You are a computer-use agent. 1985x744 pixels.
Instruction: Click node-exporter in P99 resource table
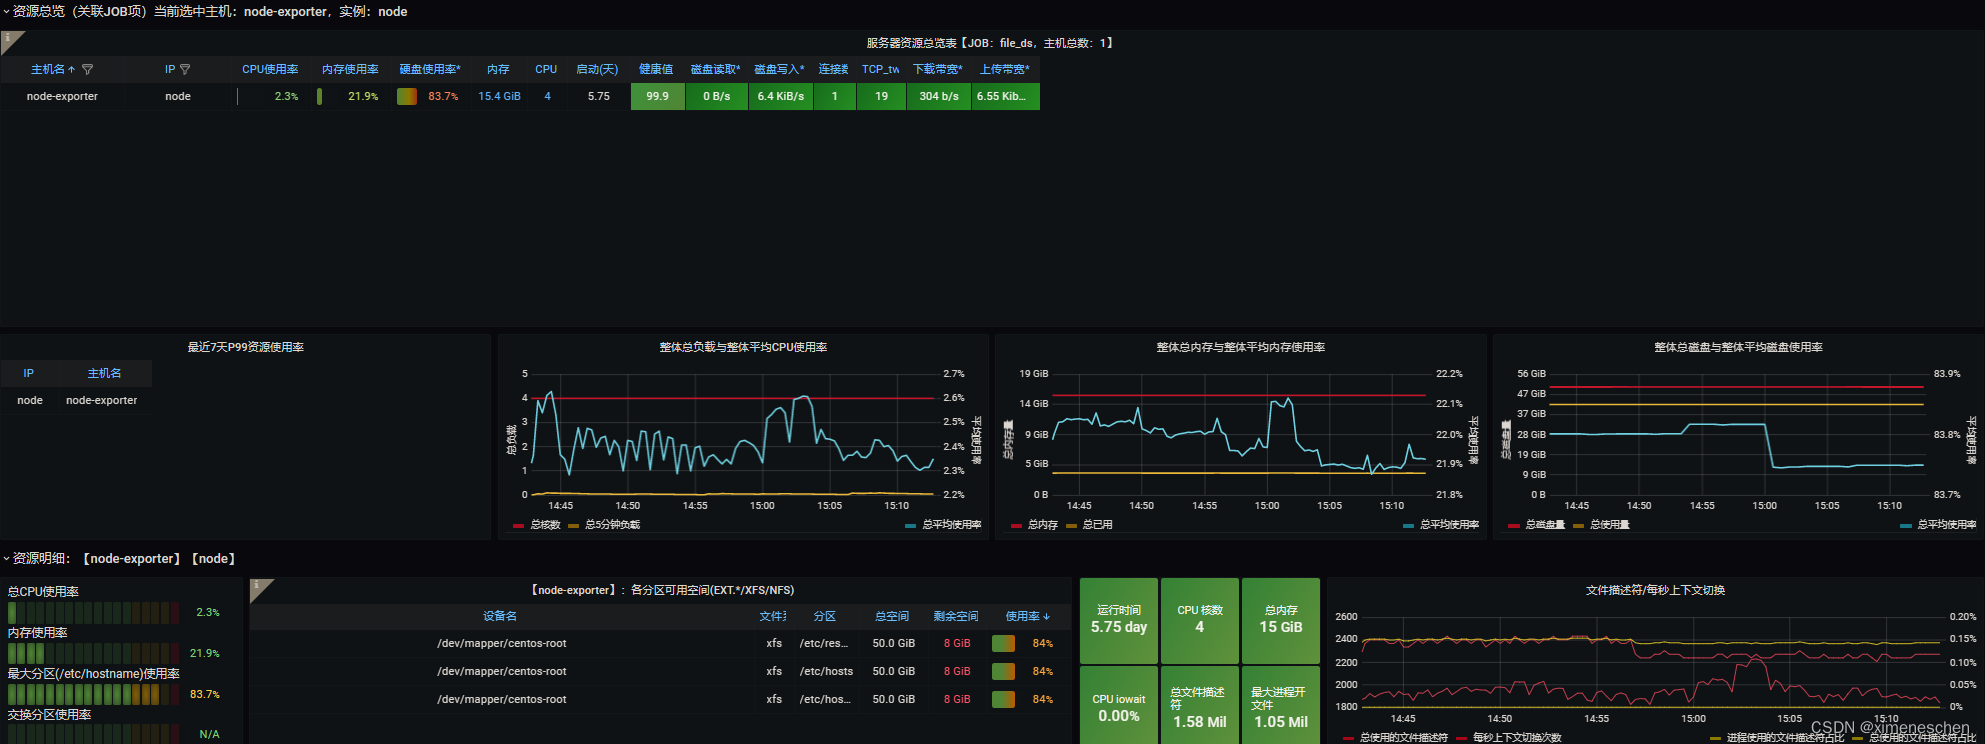[x=102, y=400]
